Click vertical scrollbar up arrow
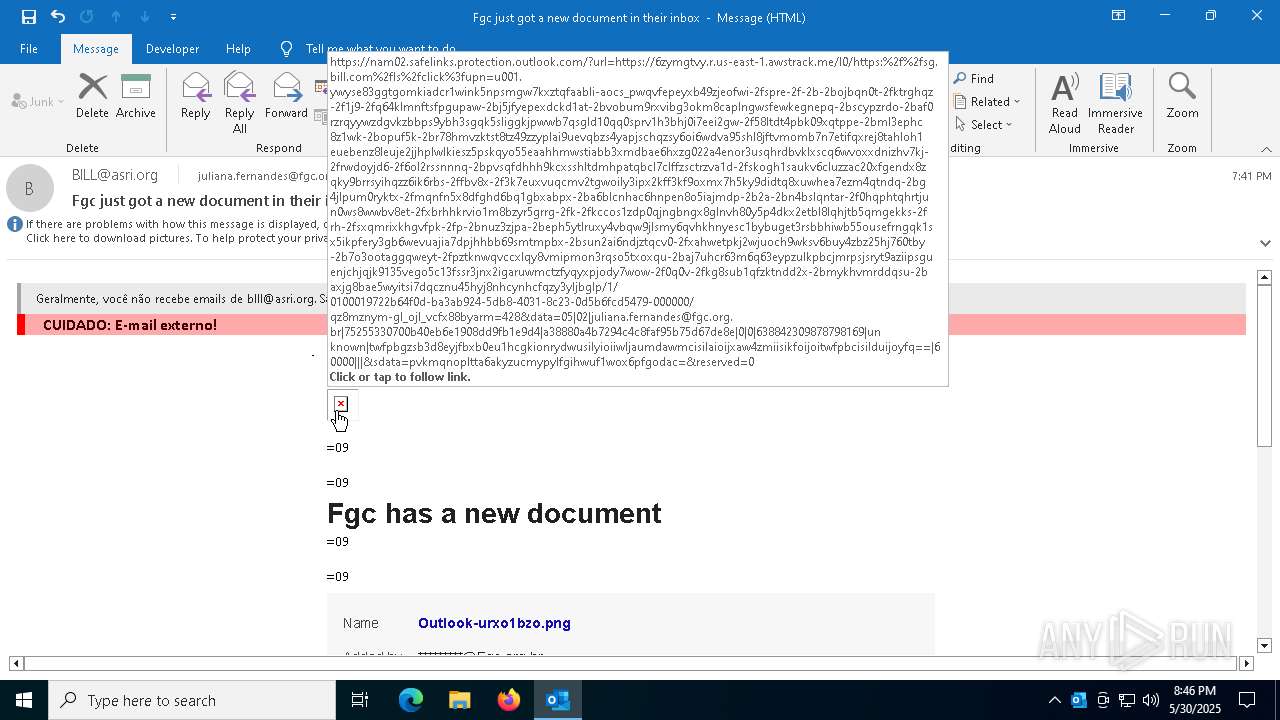 (1265, 277)
